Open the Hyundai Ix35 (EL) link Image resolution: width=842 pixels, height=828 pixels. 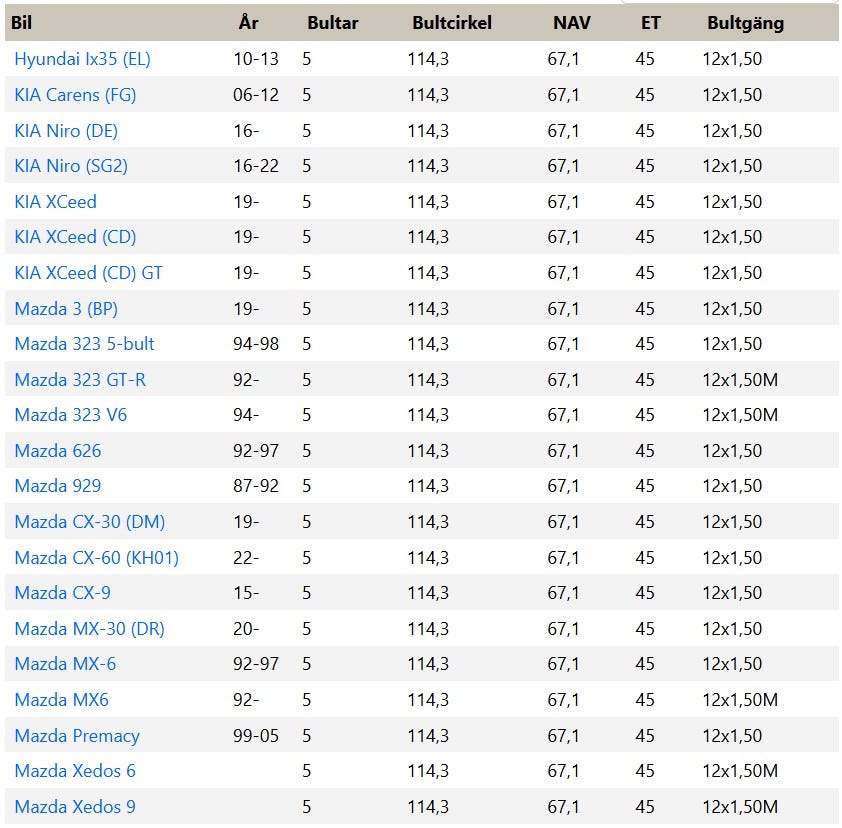pyautogui.click(x=82, y=59)
